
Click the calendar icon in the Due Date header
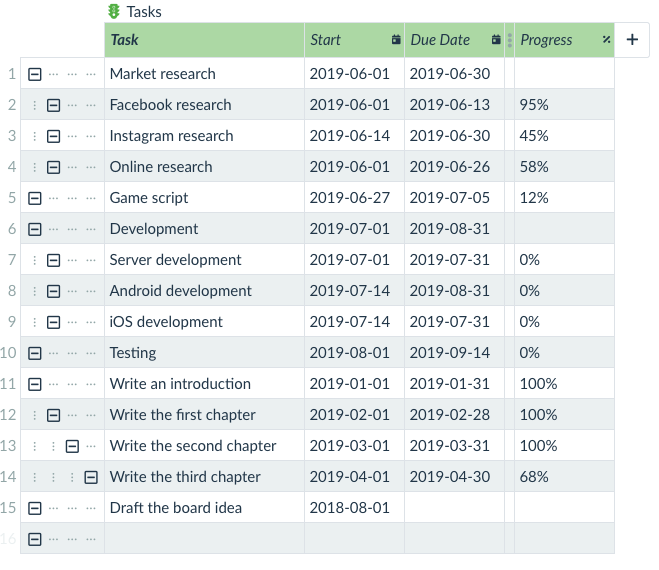pos(496,40)
